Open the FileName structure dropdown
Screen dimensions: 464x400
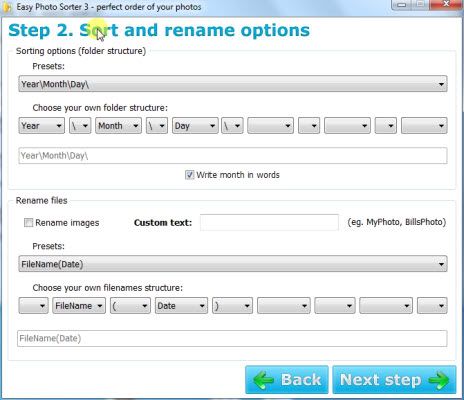[79, 306]
